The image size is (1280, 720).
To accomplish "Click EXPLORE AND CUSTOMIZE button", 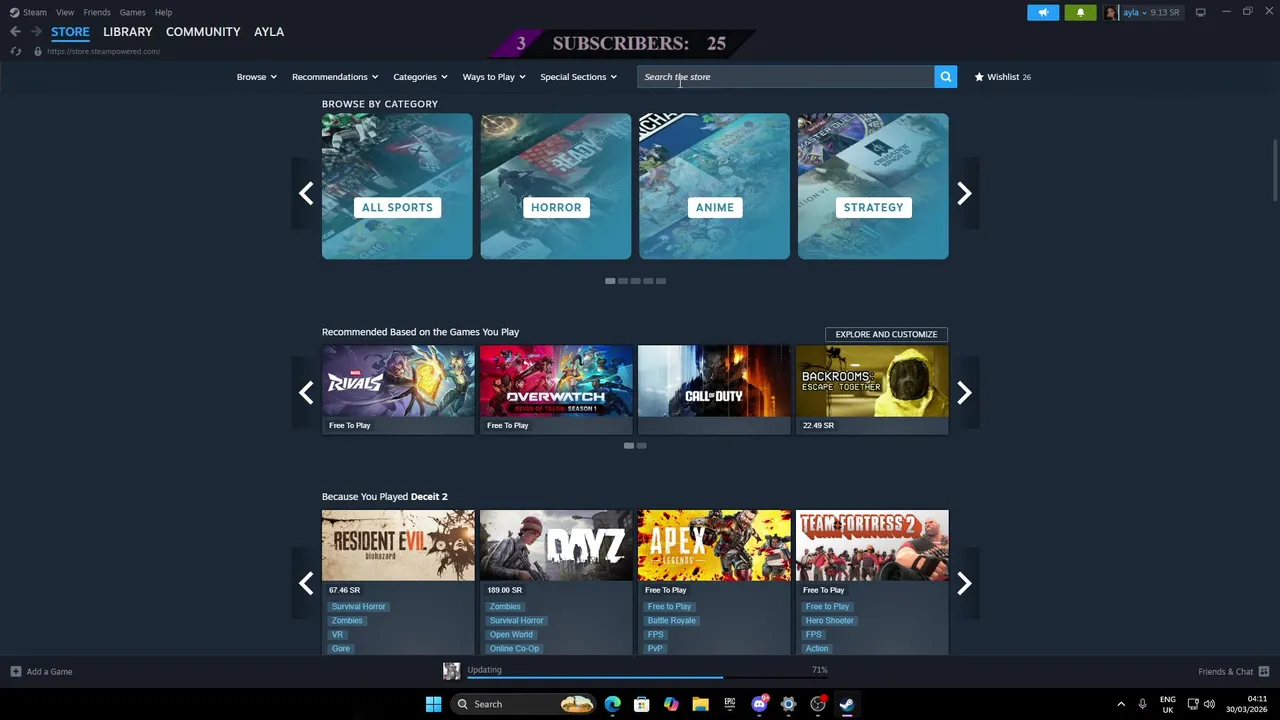I will pyautogui.click(x=886, y=334).
